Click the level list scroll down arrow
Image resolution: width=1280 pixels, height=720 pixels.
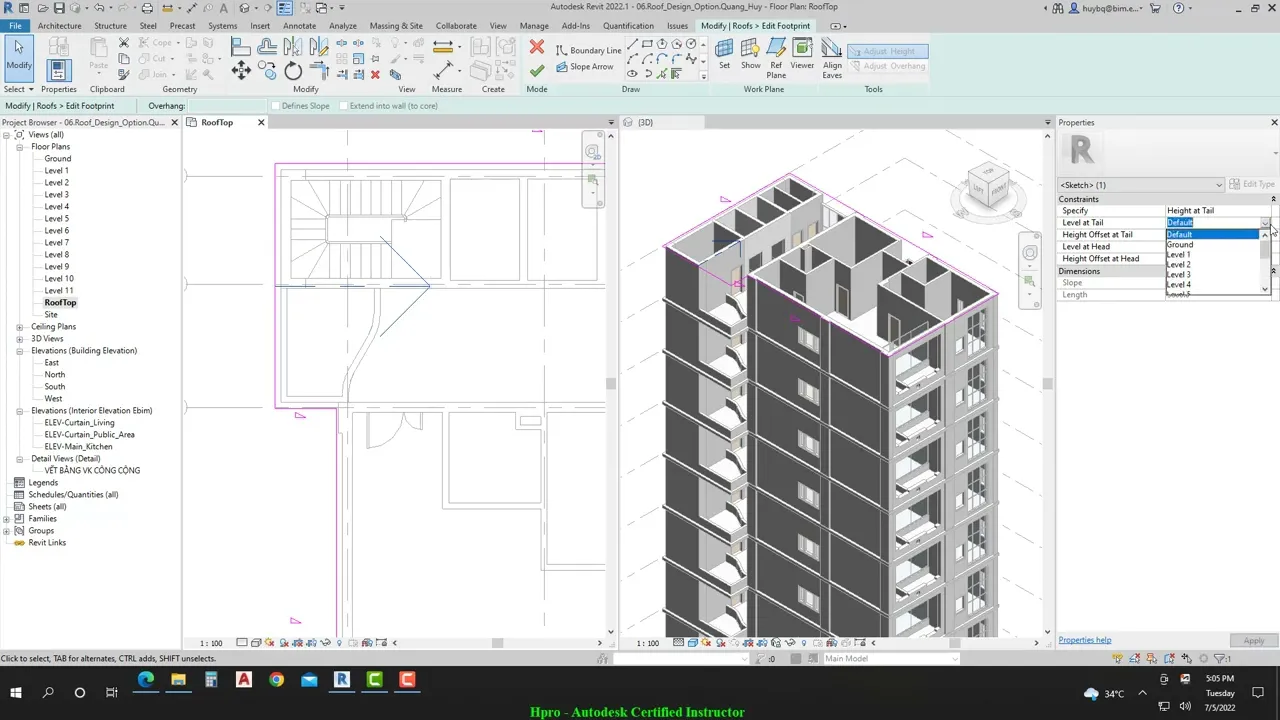pyautogui.click(x=1265, y=290)
